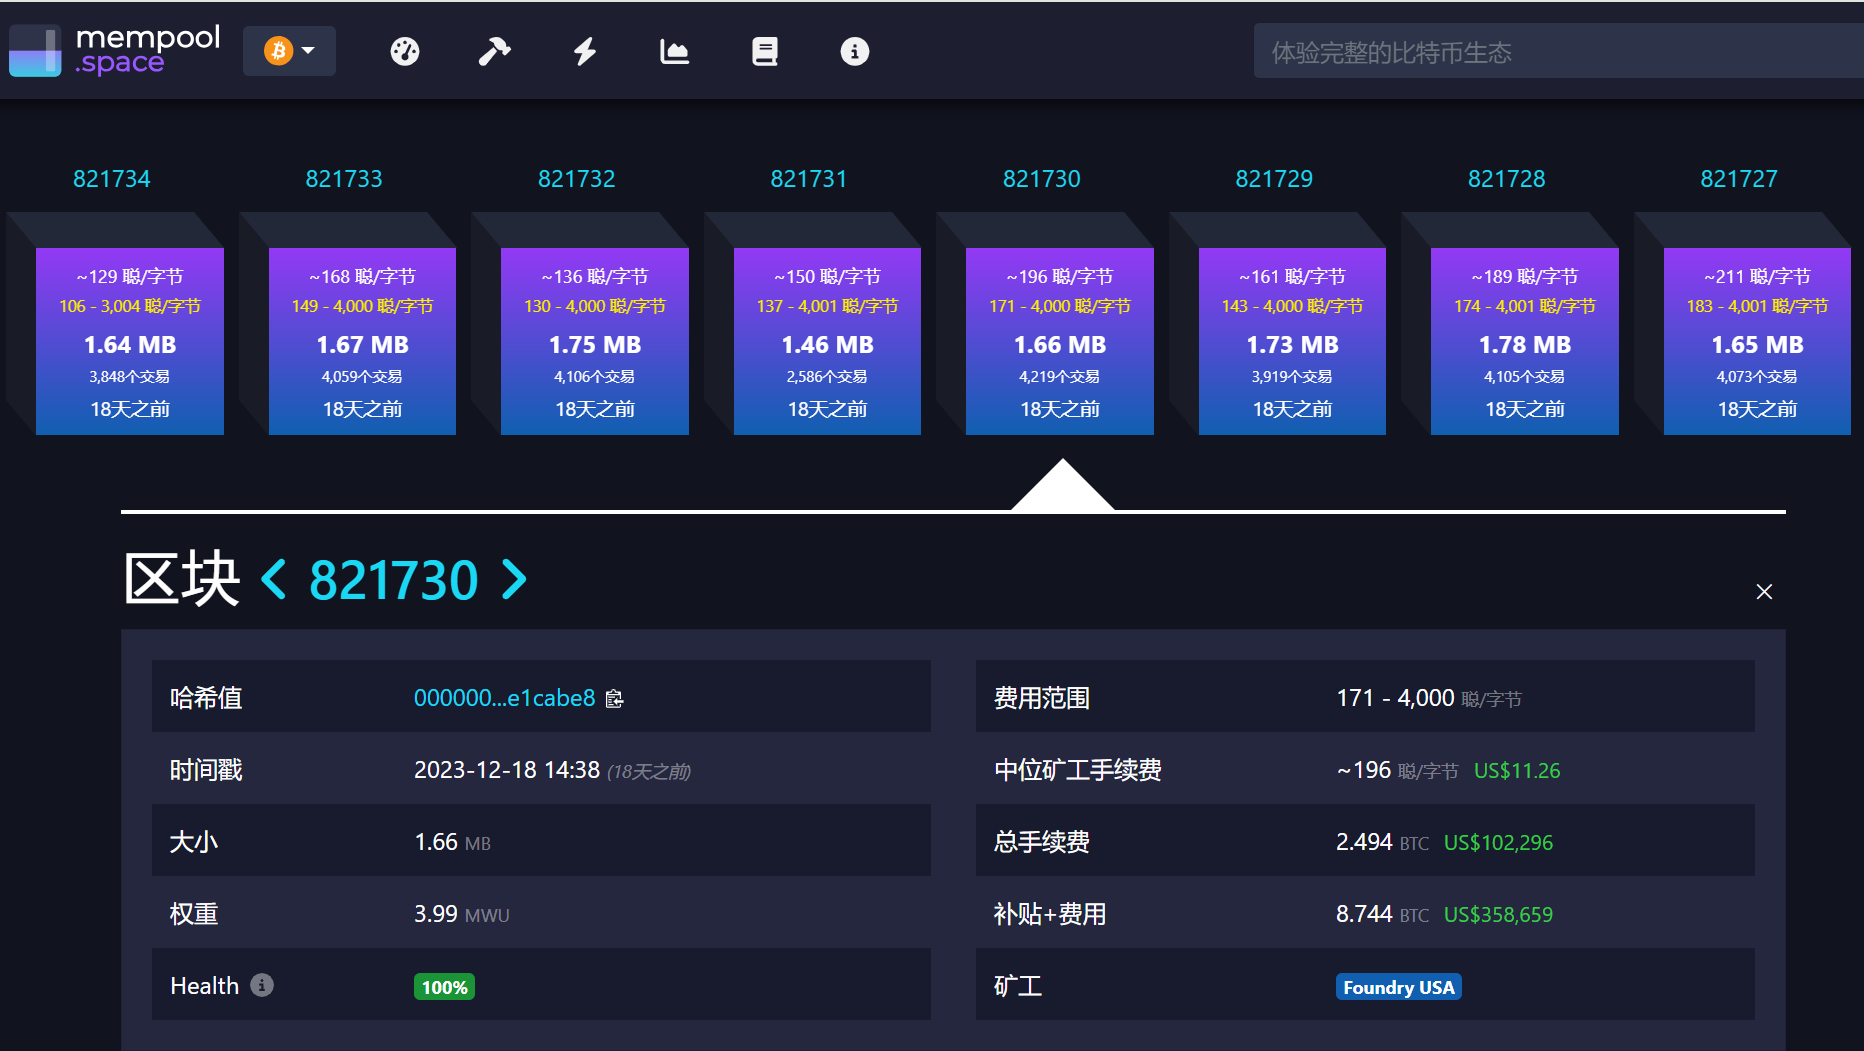The width and height of the screenshot is (1864, 1051).
Task: Select the 1.73 MB block cube
Action: (x=1292, y=341)
